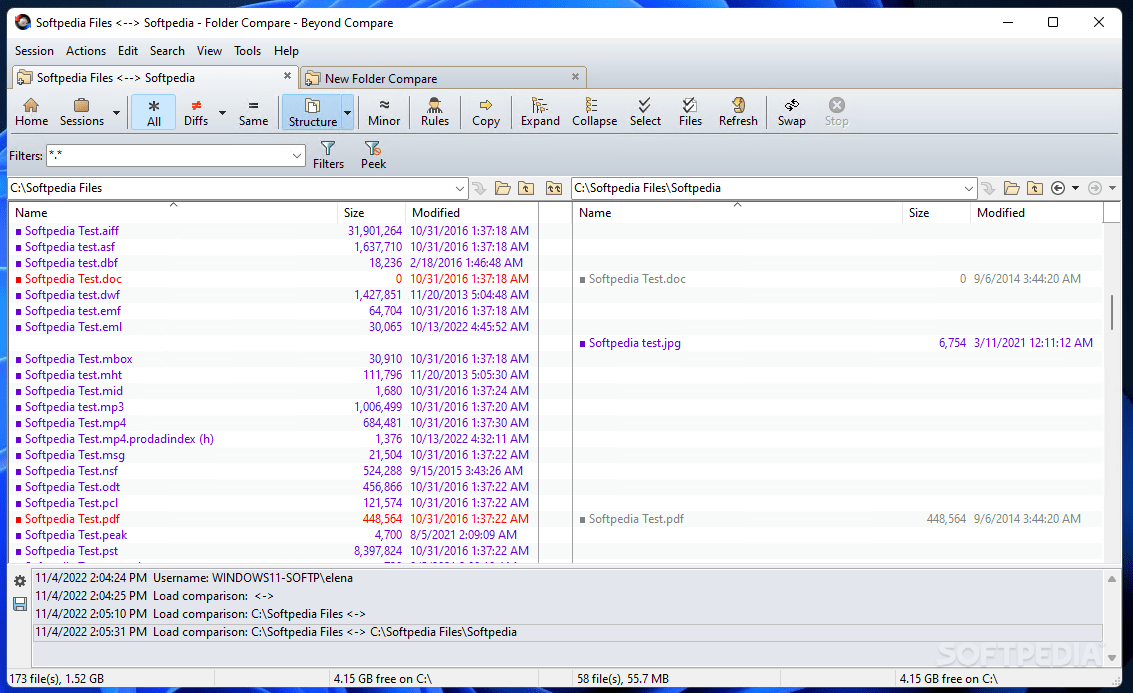Viewport: 1133px width, 693px height.
Task: Open log options gear icon
Action: tap(20, 581)
